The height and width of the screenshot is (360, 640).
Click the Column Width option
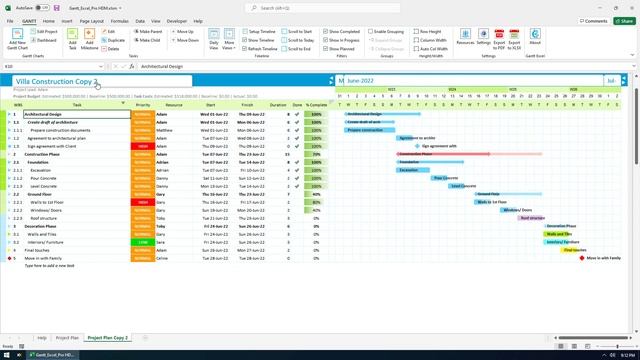430,40
